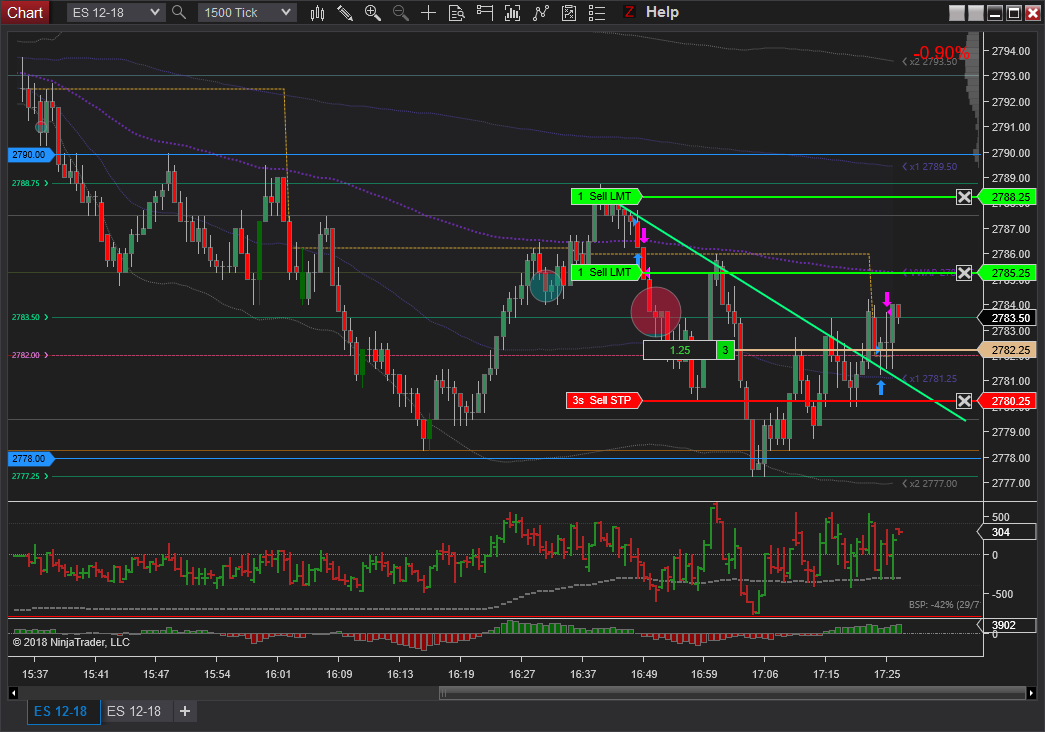1045x732 pixels.
Task: Open the data series icon
Action: (513, 13)
